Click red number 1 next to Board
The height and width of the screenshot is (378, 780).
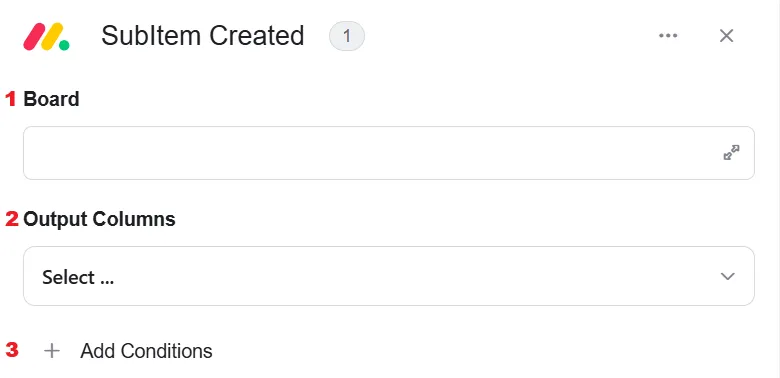point(10,99)
